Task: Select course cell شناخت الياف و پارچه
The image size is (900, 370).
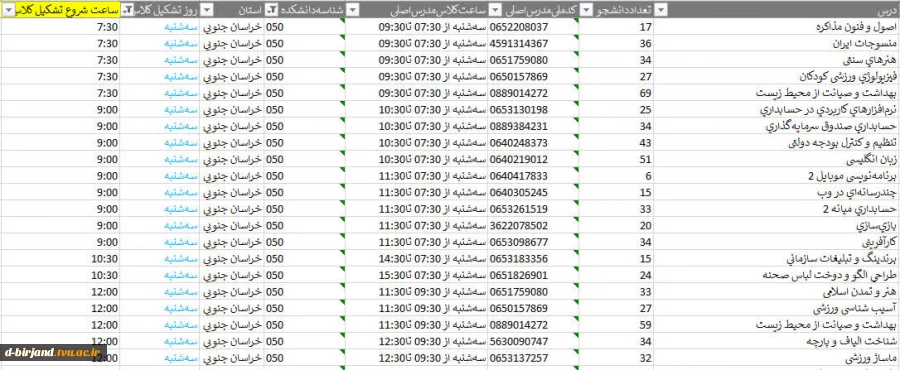Action: 777,341
